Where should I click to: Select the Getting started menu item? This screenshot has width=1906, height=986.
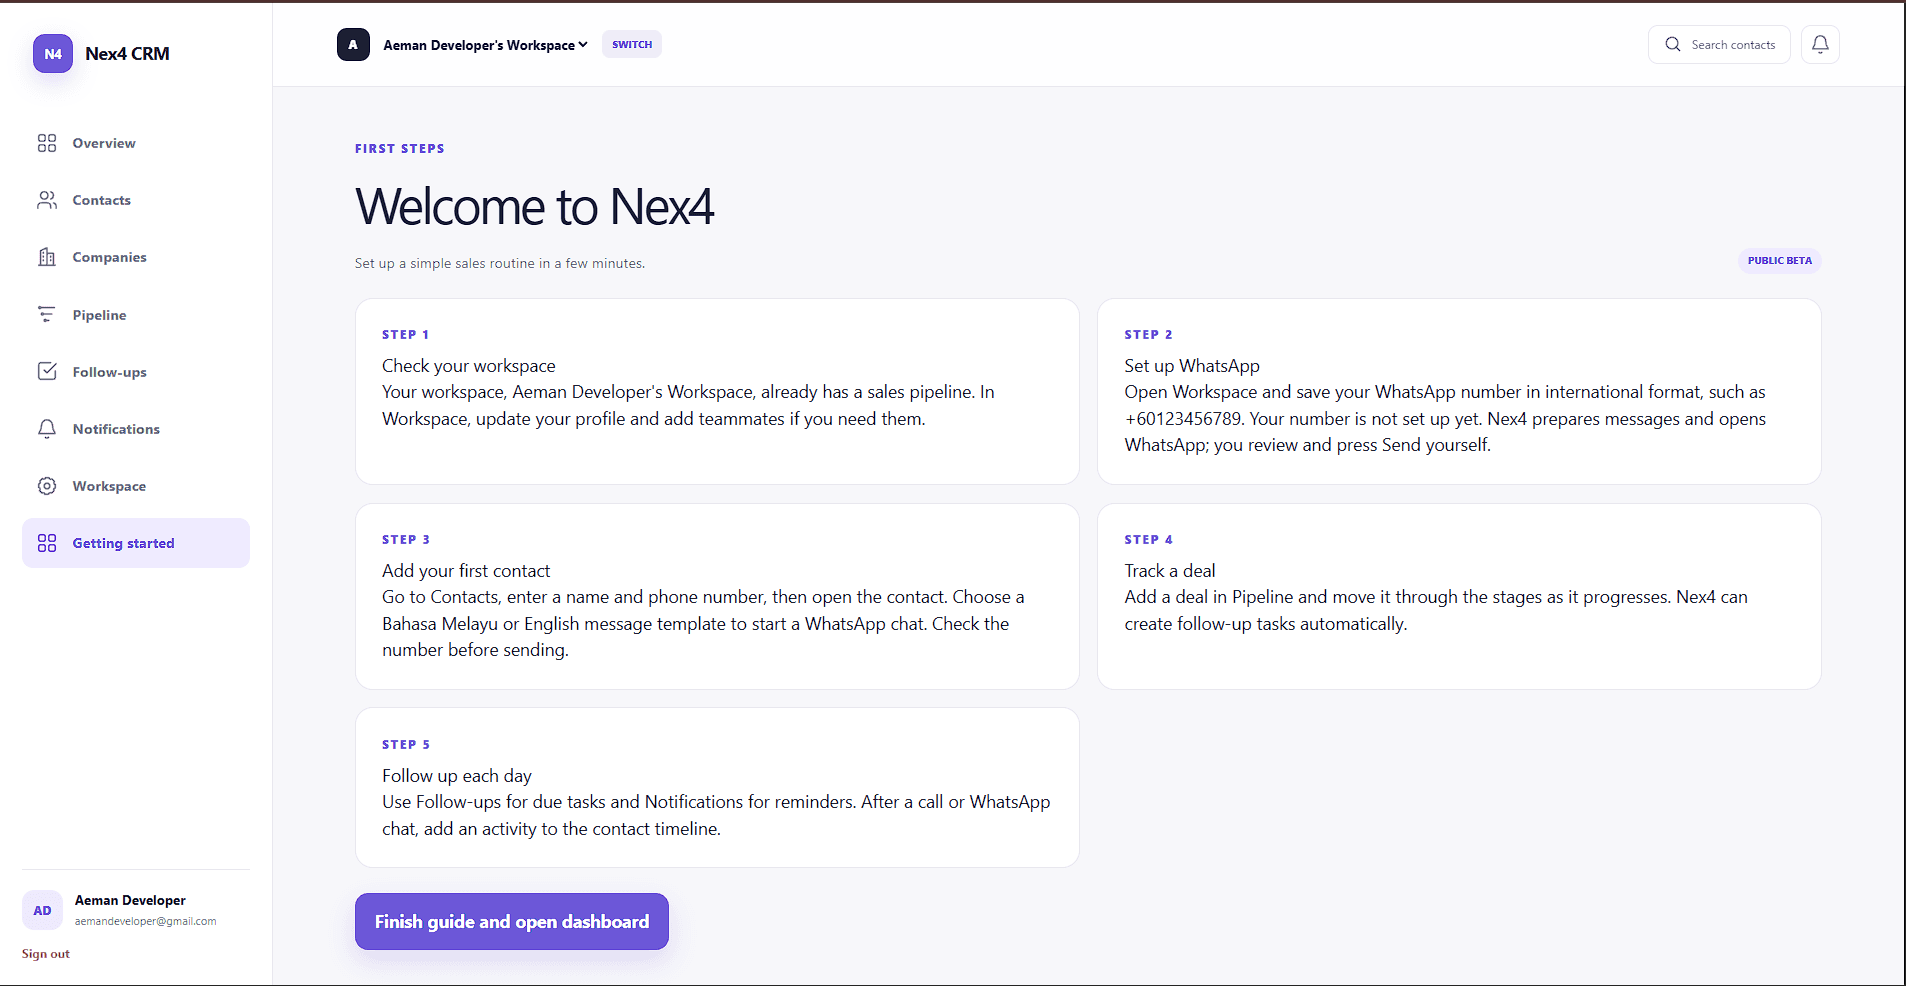136,543
